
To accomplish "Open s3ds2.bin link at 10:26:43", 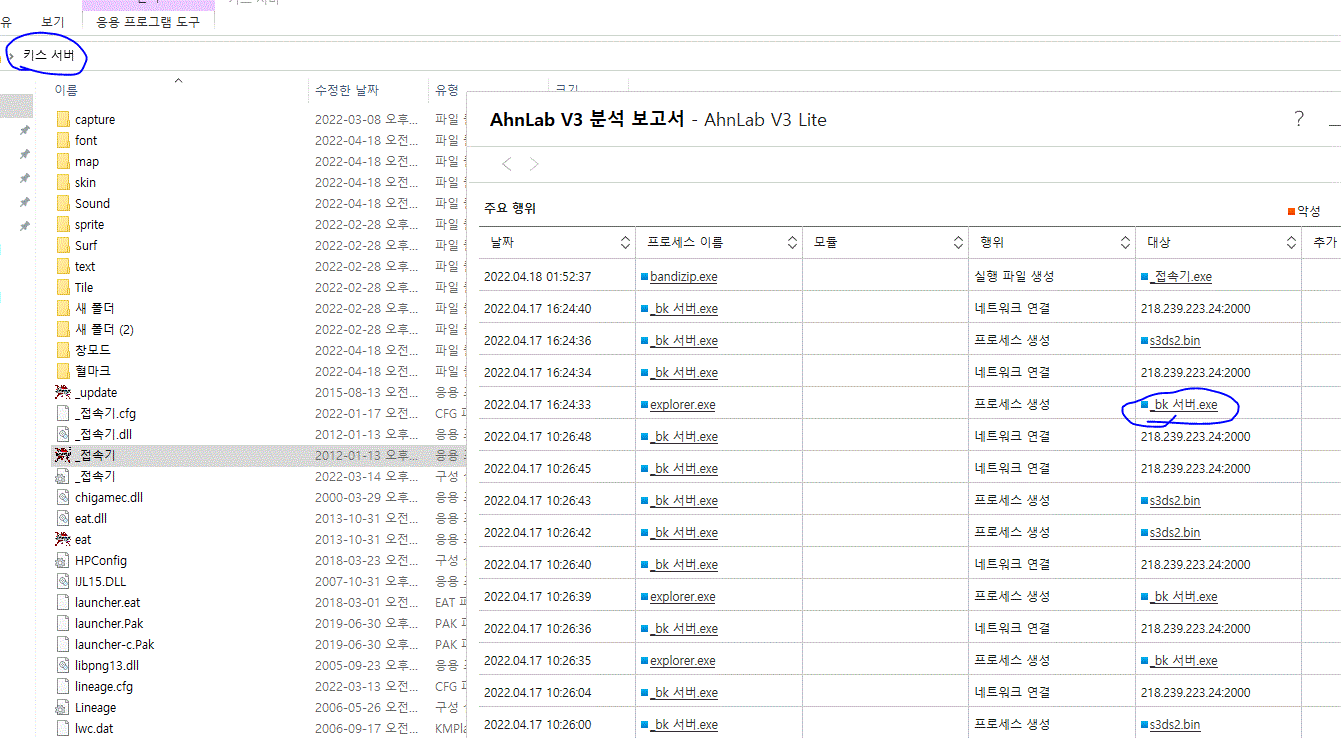I will (1175, 500).
